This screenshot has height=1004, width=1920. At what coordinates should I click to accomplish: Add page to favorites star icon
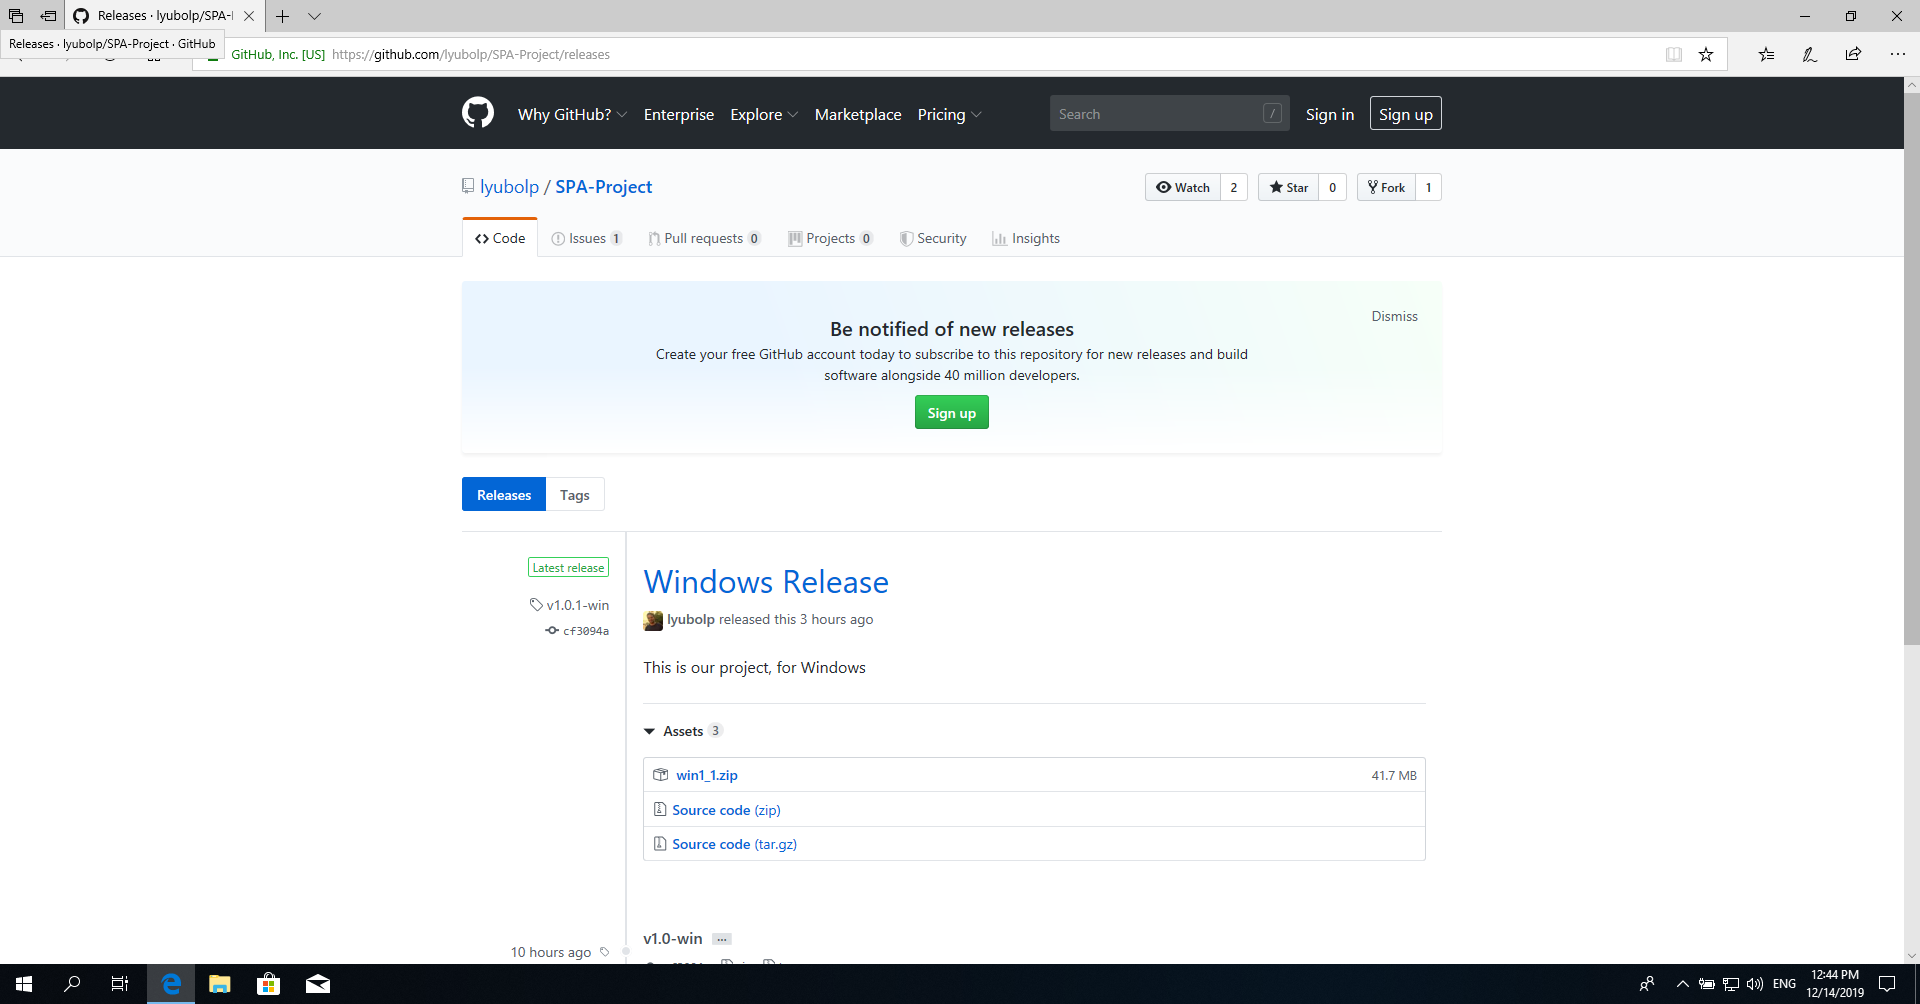tap(1706, 54)
